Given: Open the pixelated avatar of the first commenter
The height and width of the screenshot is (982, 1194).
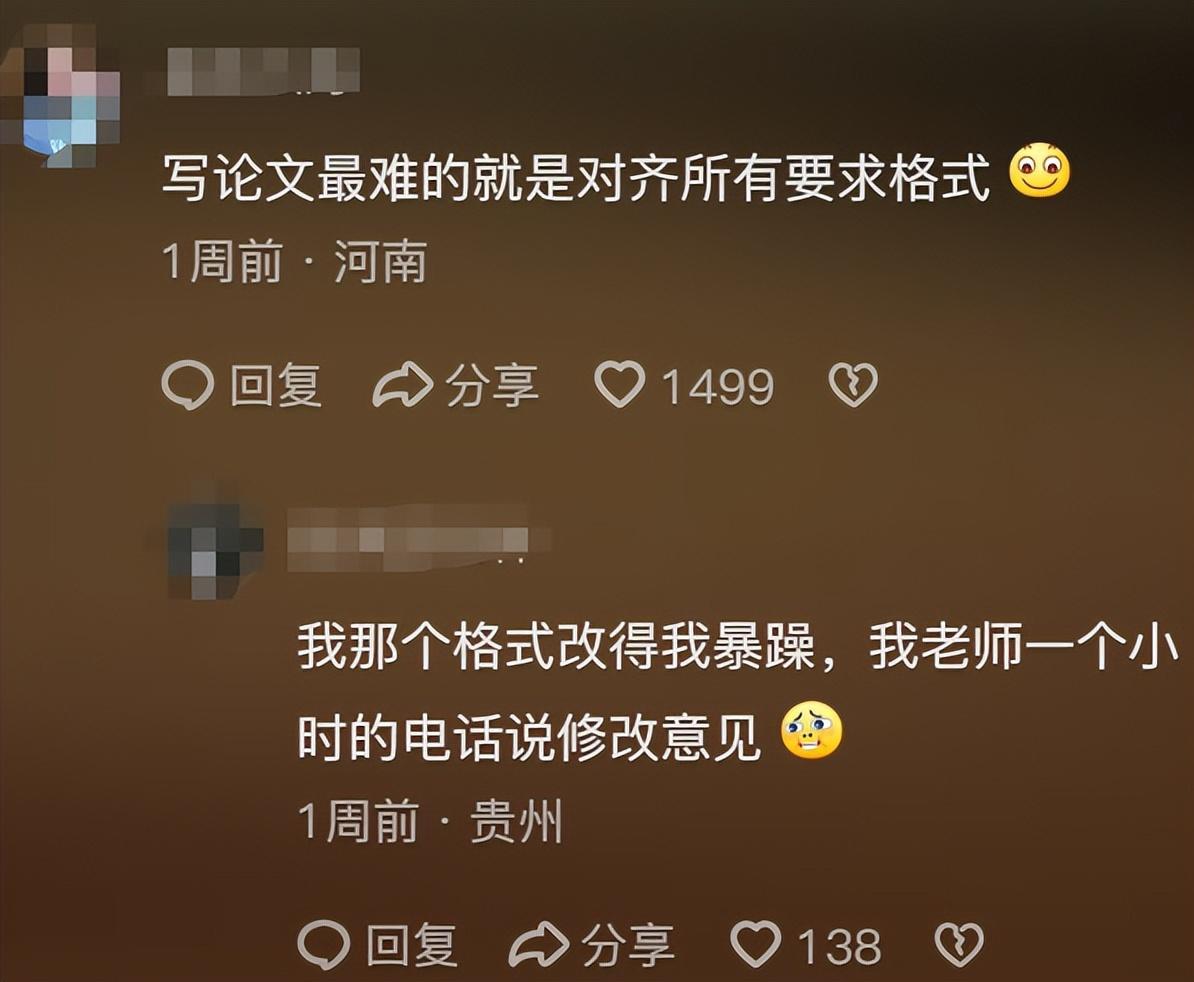Looking at the screenshot, I should click(x=61, y=95).
